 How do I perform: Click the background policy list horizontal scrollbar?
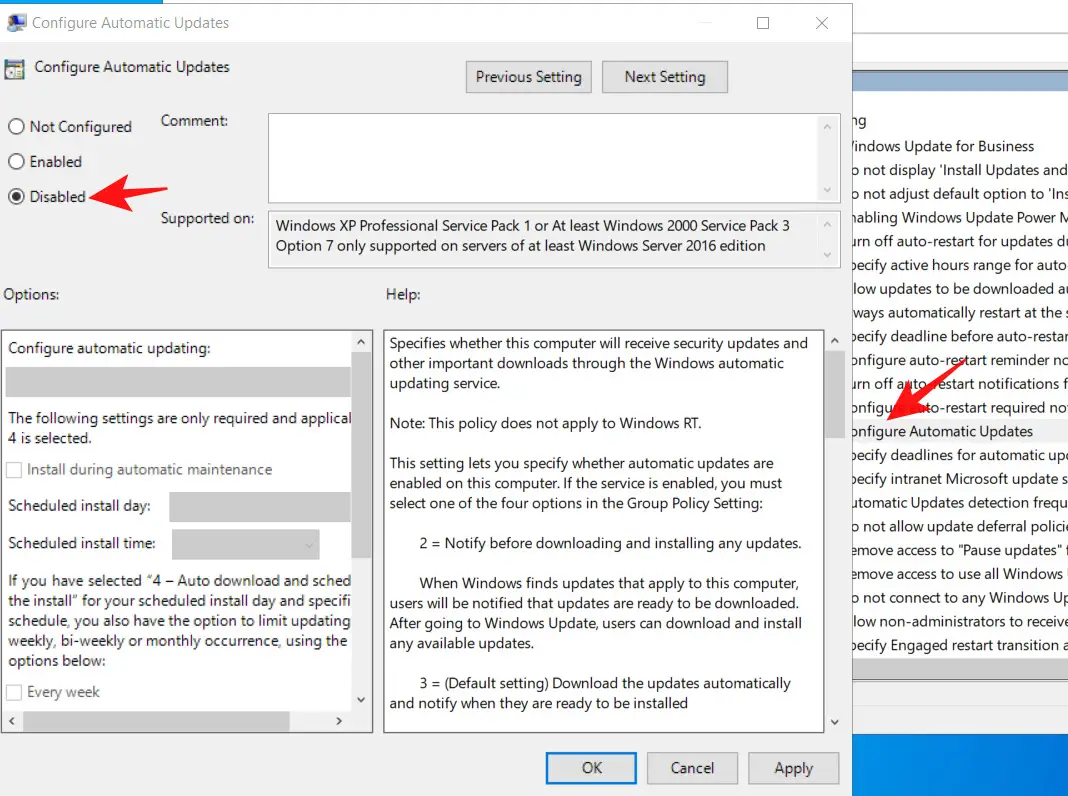(x=960, y=669)
